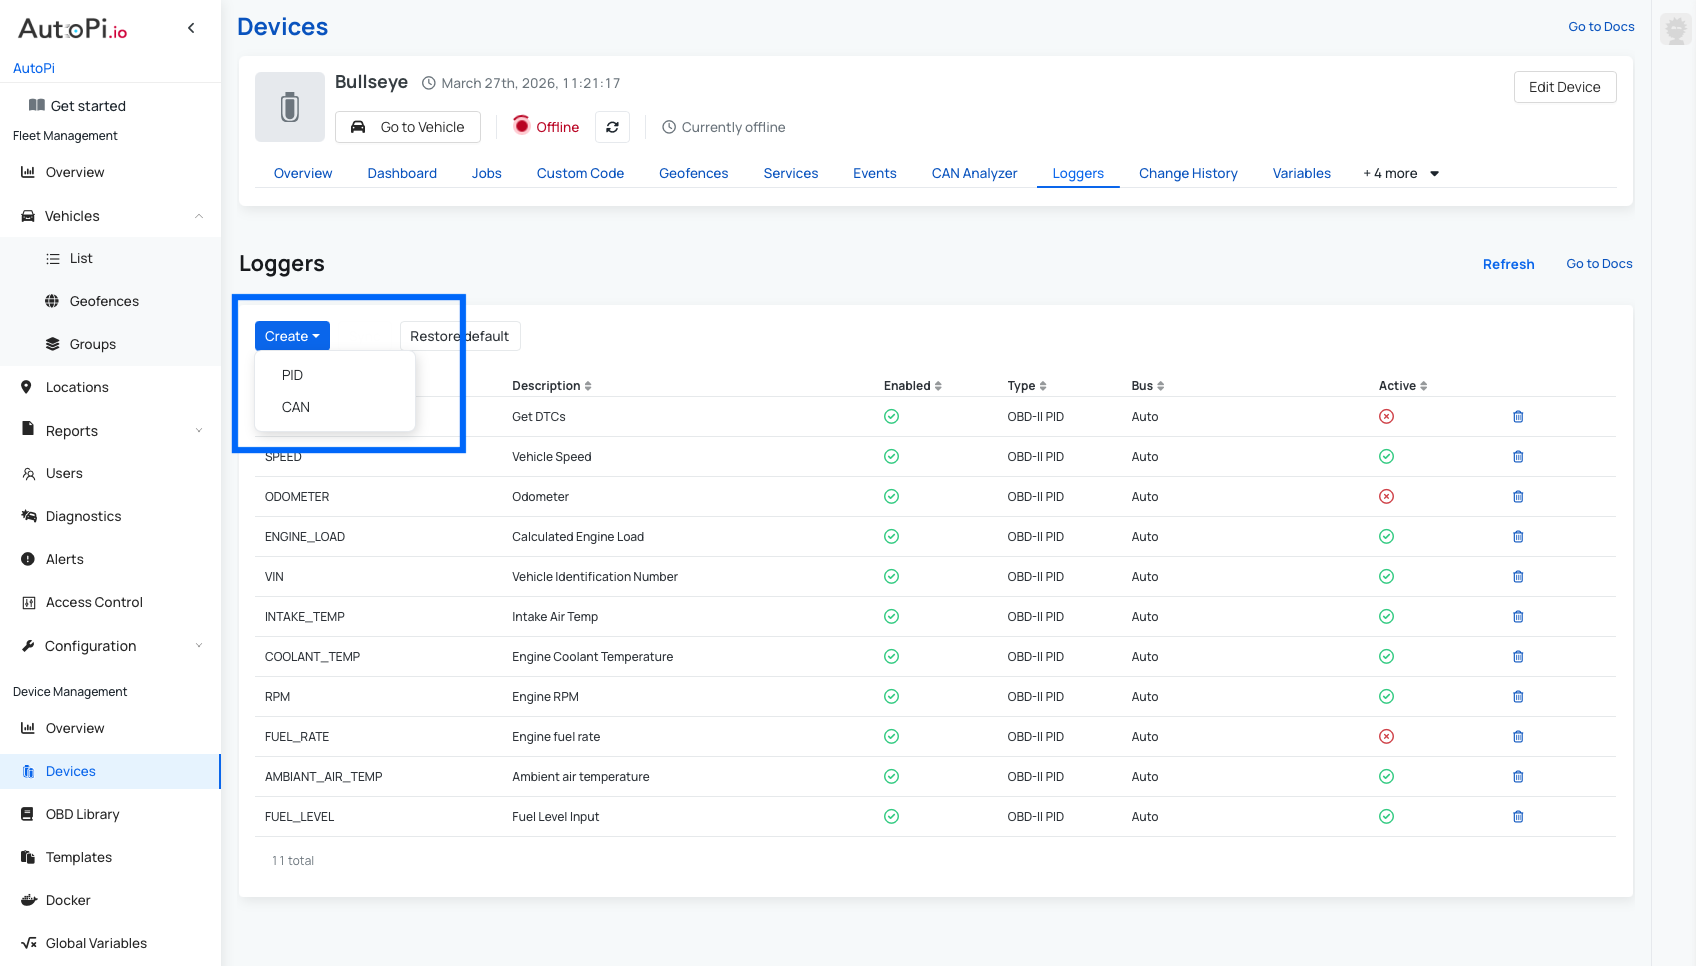Select PID from the Create menu
Viewport: 1696px width, 966px height.
click(x=292, y=375)
